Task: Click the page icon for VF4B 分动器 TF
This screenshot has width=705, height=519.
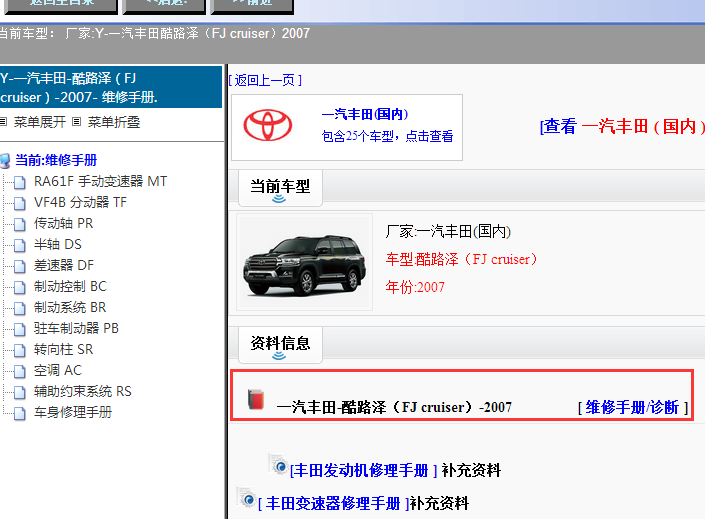Action: (20, 204)
